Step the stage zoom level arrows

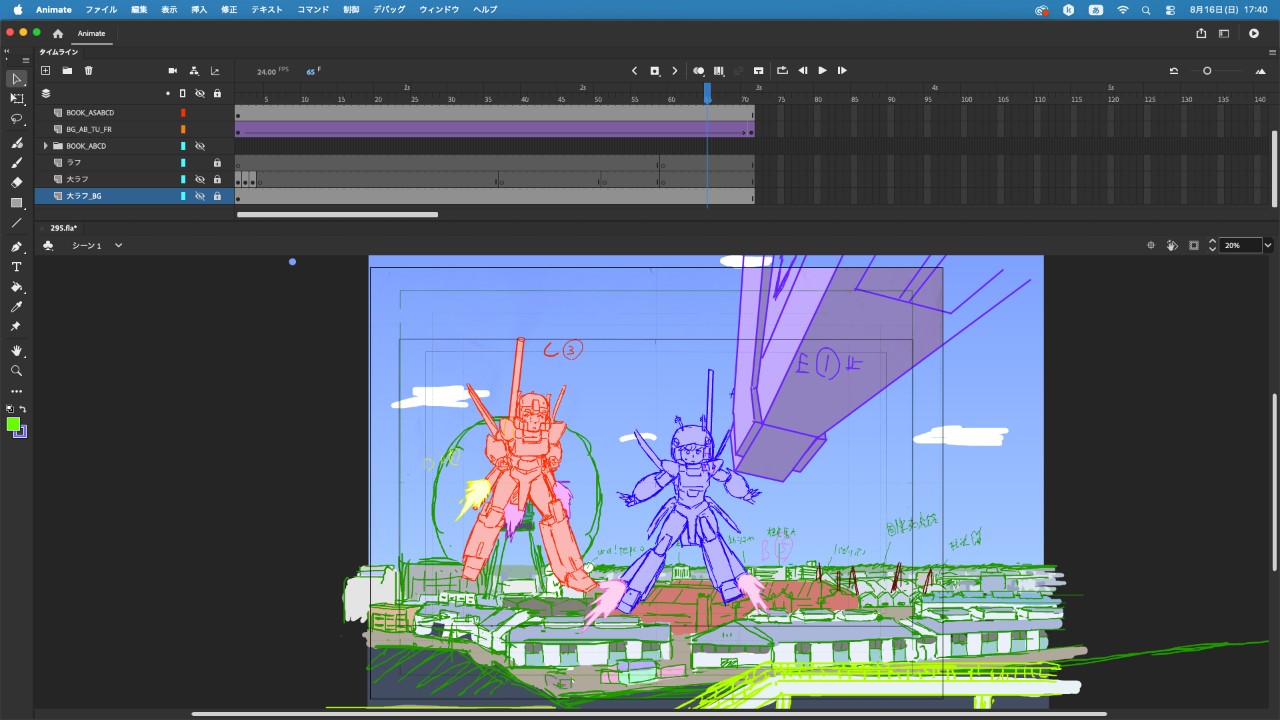point(1213,245)
